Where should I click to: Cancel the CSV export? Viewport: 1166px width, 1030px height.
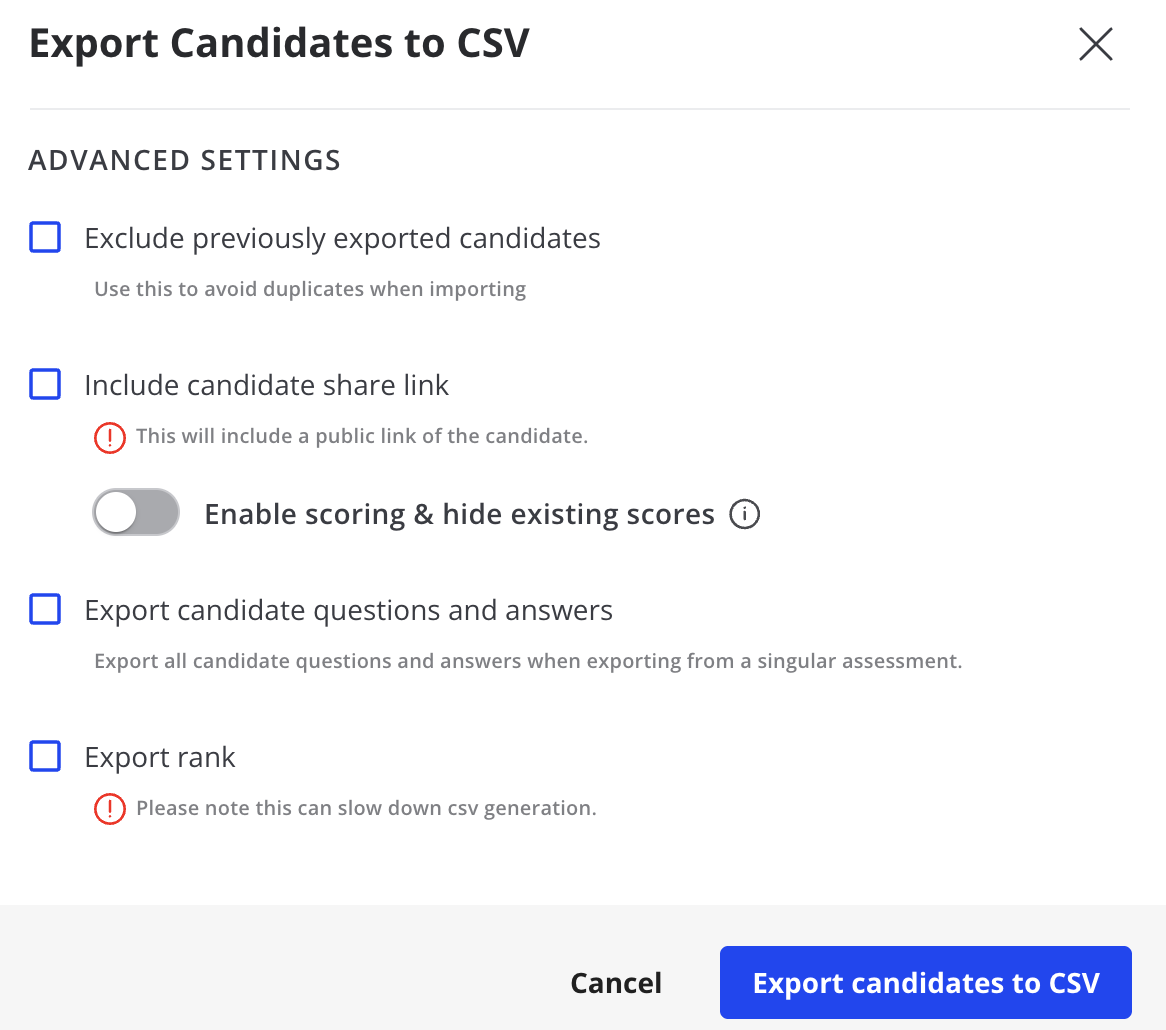(616, 983)
